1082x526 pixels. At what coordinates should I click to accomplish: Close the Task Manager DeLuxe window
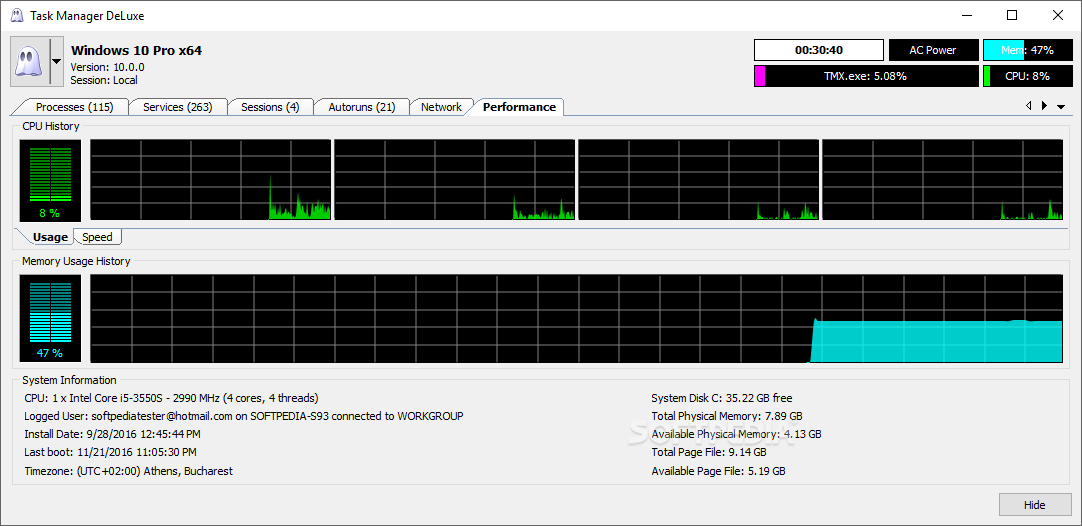(x=1057, y=15)
